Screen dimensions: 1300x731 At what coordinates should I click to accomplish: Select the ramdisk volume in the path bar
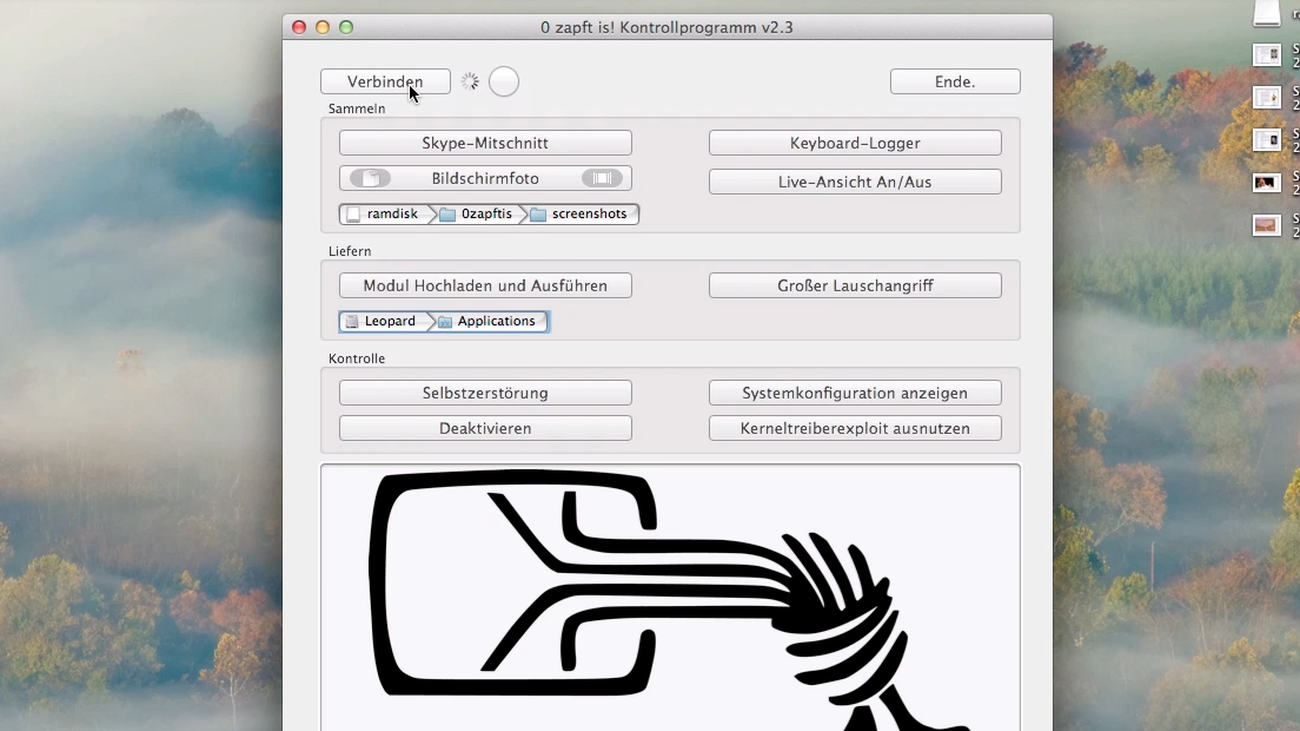pyautogui.click(x=383, y=214)
